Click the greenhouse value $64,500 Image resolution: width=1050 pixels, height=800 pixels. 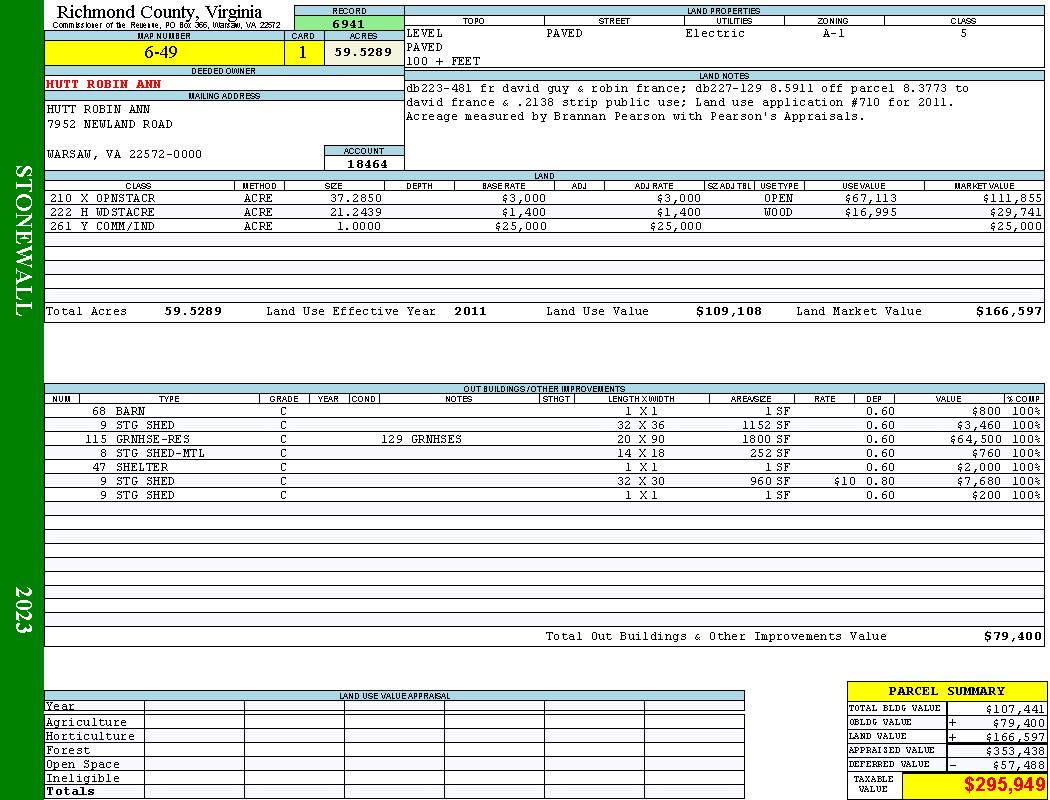coord(976,440)
